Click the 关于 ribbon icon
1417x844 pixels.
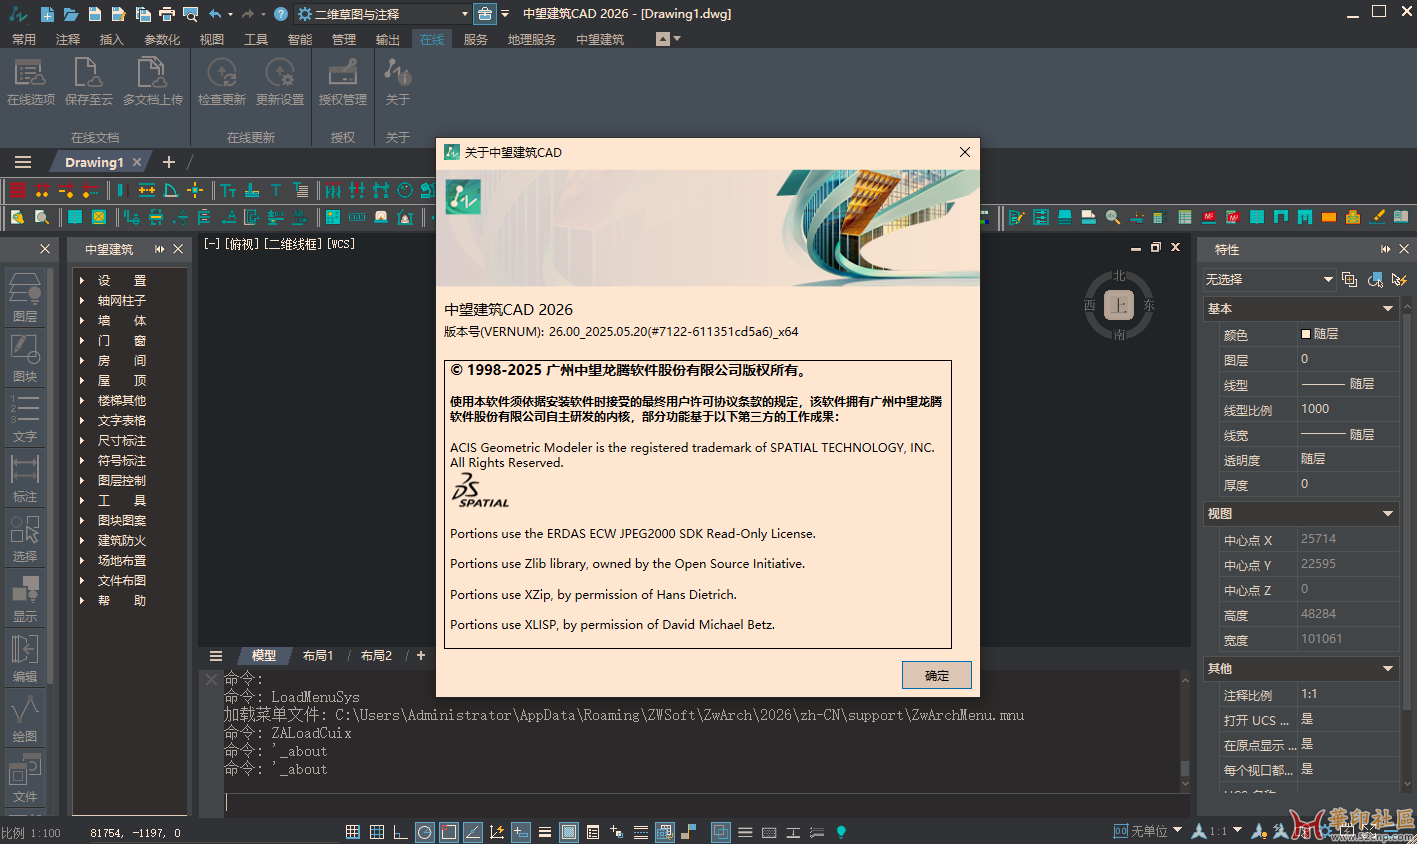pos(398,80)
